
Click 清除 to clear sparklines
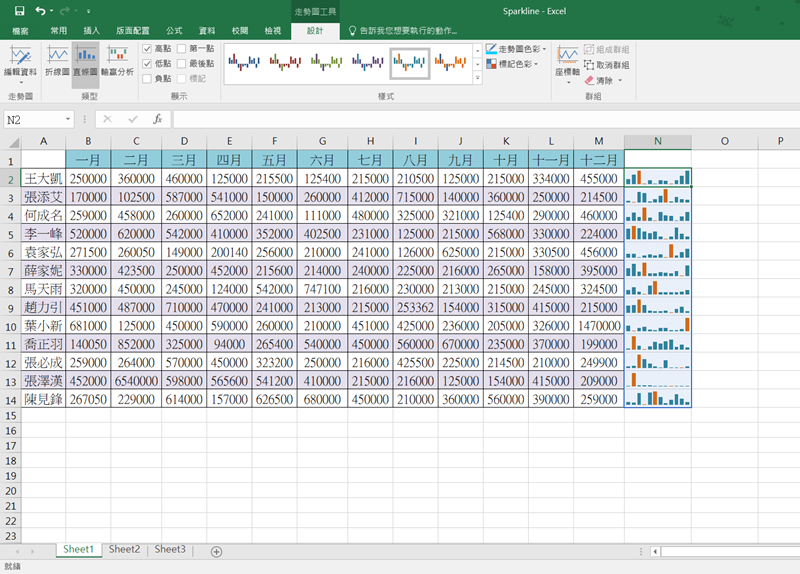[603, 80]
